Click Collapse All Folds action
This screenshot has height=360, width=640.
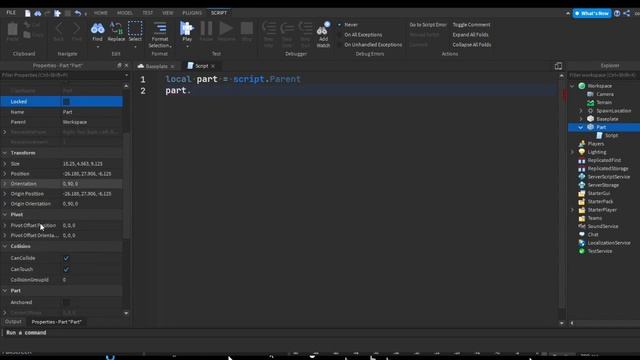point(471,44)
